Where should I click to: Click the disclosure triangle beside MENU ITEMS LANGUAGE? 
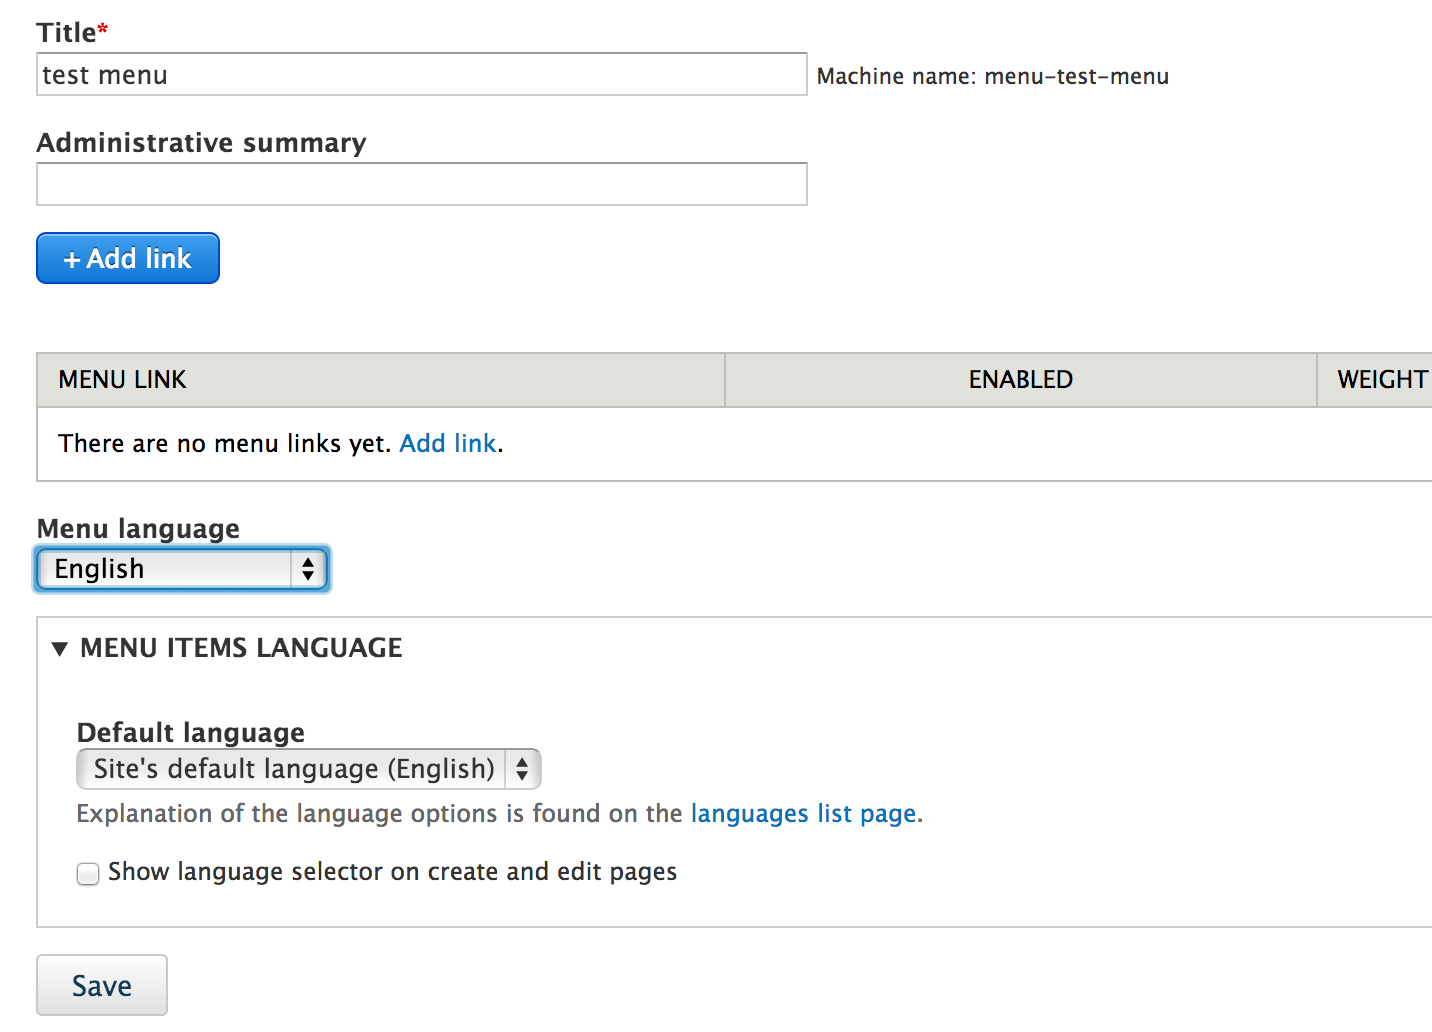click(59, 648)
